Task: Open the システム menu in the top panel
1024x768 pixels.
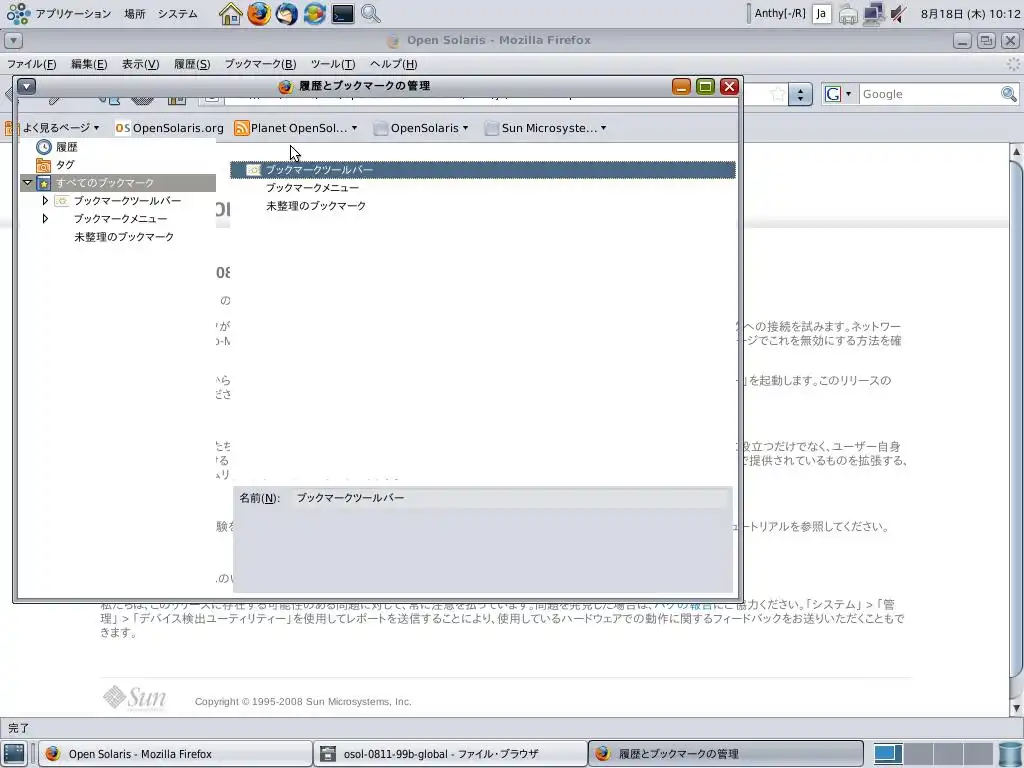Action: (x=178, y=14)
